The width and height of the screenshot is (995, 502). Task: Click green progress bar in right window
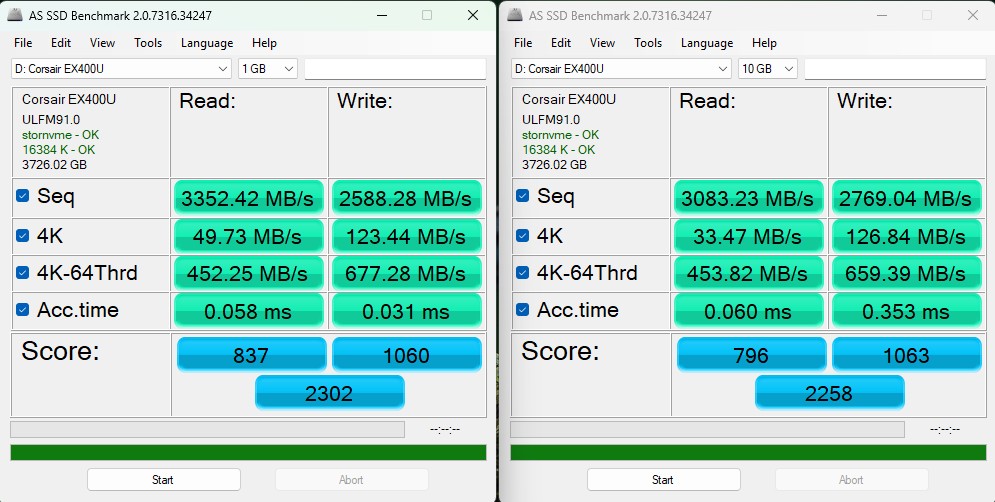click(748, 452)
